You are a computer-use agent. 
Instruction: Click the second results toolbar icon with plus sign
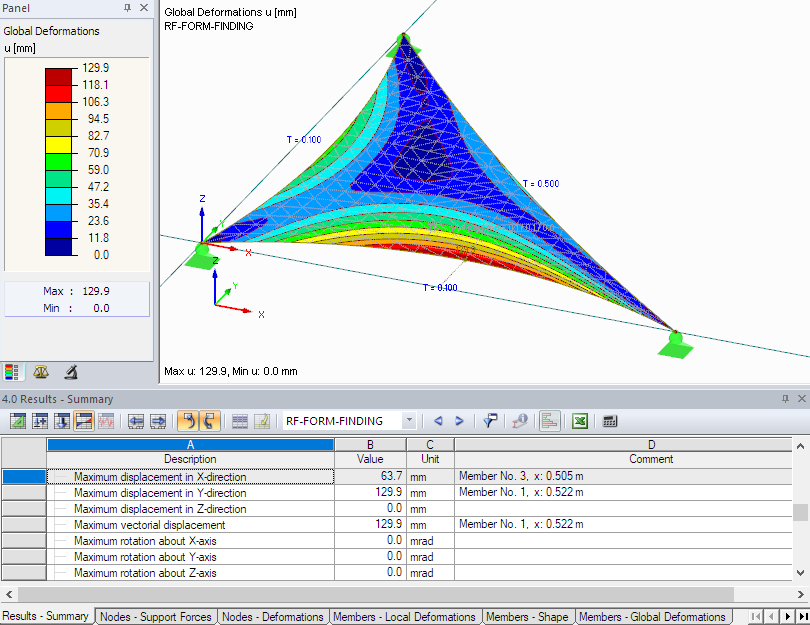[x=40, y=421]
